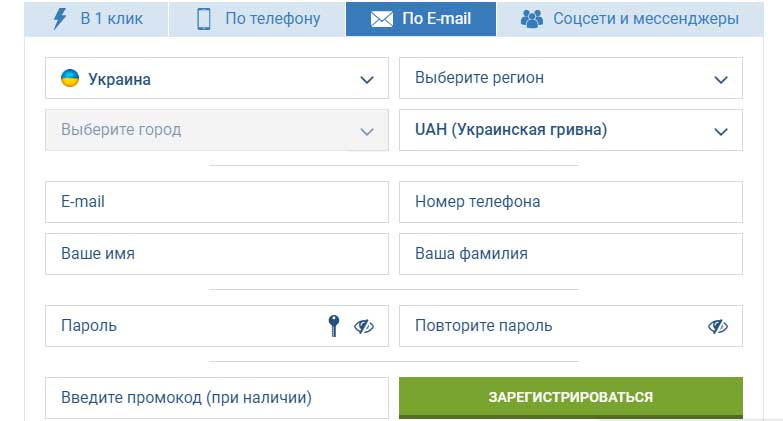
Task: Click the Номер телефона field
Action: [570, 202]
